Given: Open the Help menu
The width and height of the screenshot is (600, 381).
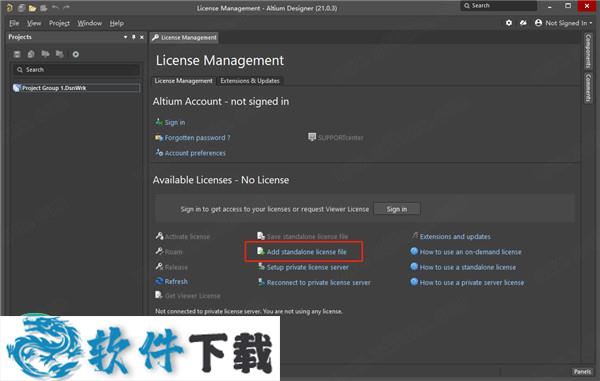Looking at the screenshot, I should pos(117,23).
